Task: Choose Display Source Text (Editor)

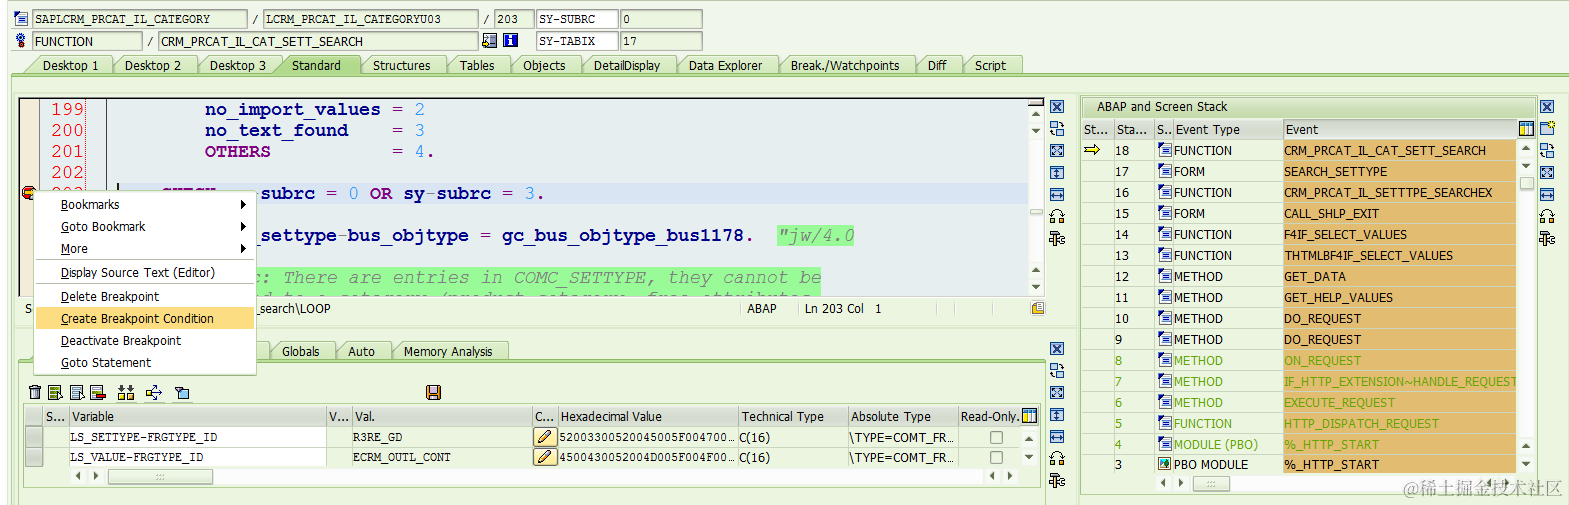Action: pyautogui.click(x=146, y=273)
